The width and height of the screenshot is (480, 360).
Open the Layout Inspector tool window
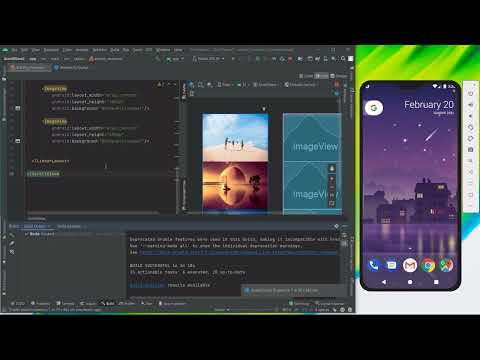tap(330, 303)
